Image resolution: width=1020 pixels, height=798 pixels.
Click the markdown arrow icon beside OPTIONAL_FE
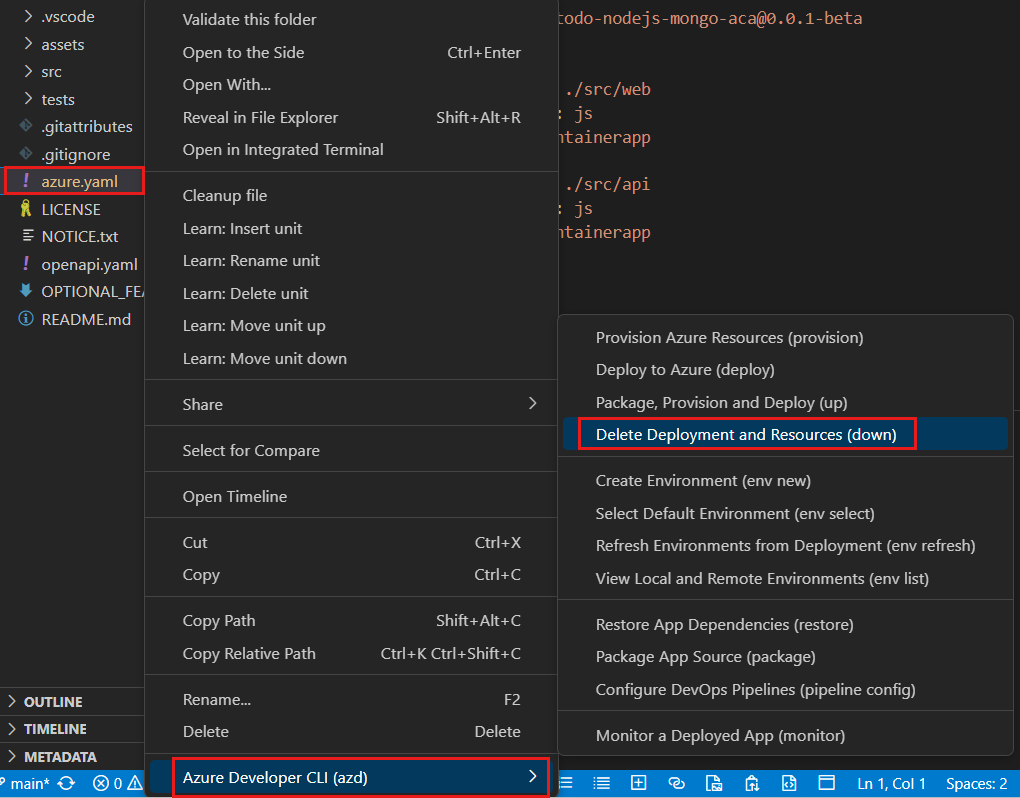pos(26,291)
